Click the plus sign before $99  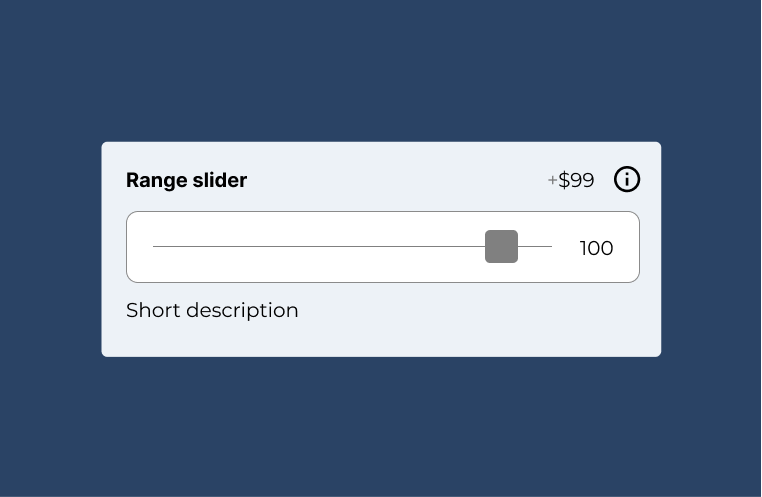click(x=552, y=181)
